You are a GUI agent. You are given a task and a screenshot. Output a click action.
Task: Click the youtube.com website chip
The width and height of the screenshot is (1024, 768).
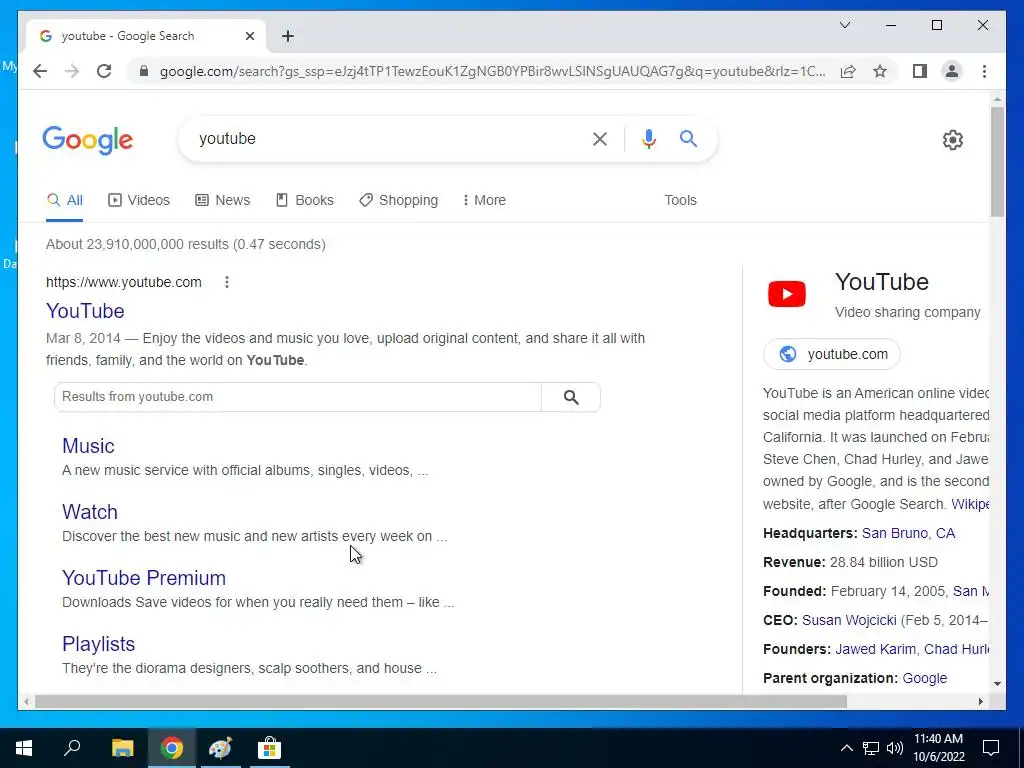click(x=831, y=354)
